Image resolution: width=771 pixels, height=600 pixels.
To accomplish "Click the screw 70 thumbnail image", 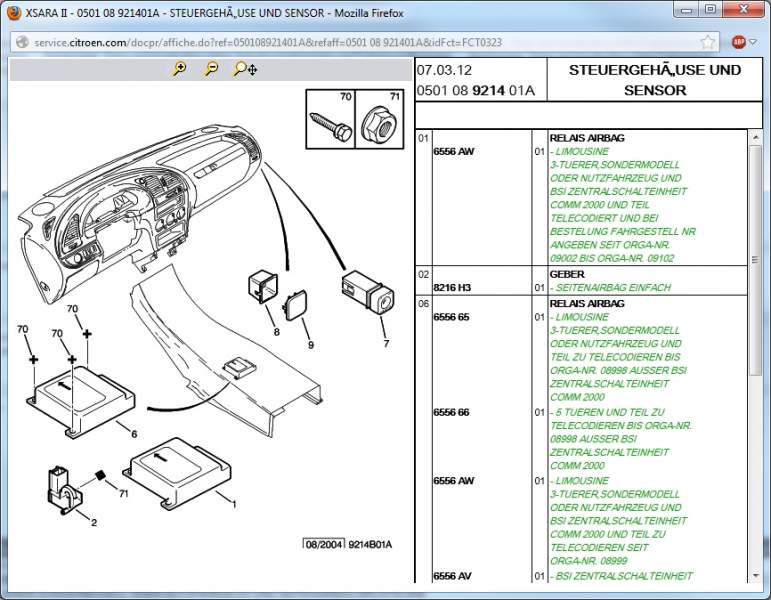I will coord(330,119).
